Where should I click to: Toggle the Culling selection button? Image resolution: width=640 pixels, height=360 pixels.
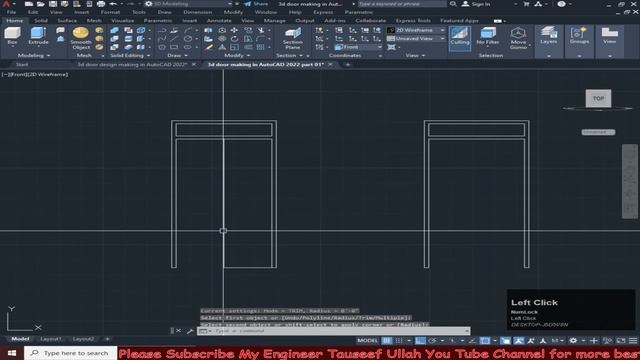point(460,38)
